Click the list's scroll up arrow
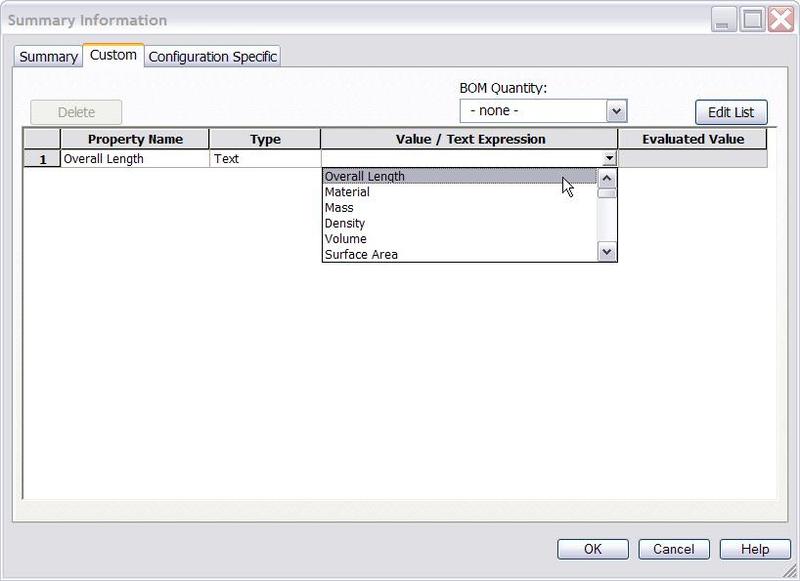 click(x=607, y=177)
